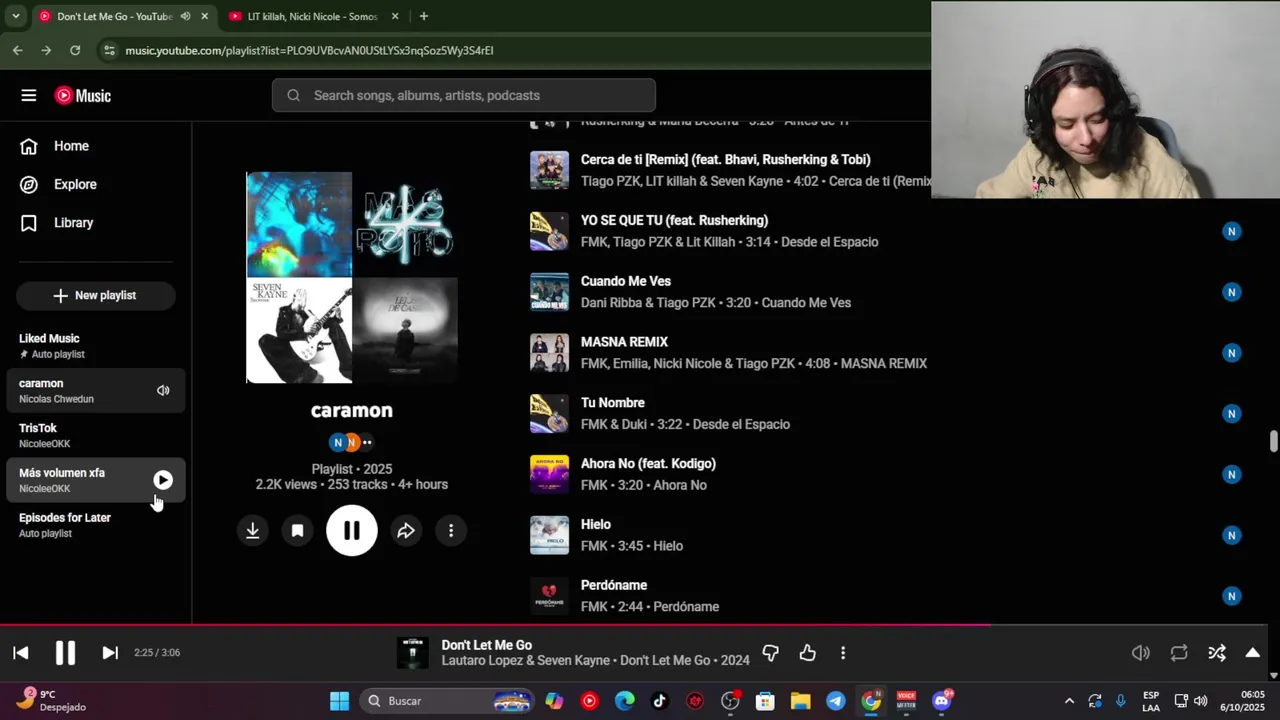Show hidden system tray icons

[1069, 701]
